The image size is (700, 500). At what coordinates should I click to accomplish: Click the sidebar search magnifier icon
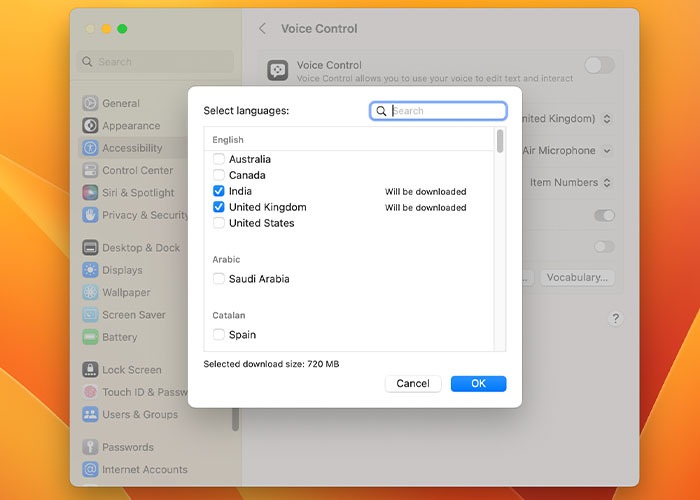tap(88, 62)
